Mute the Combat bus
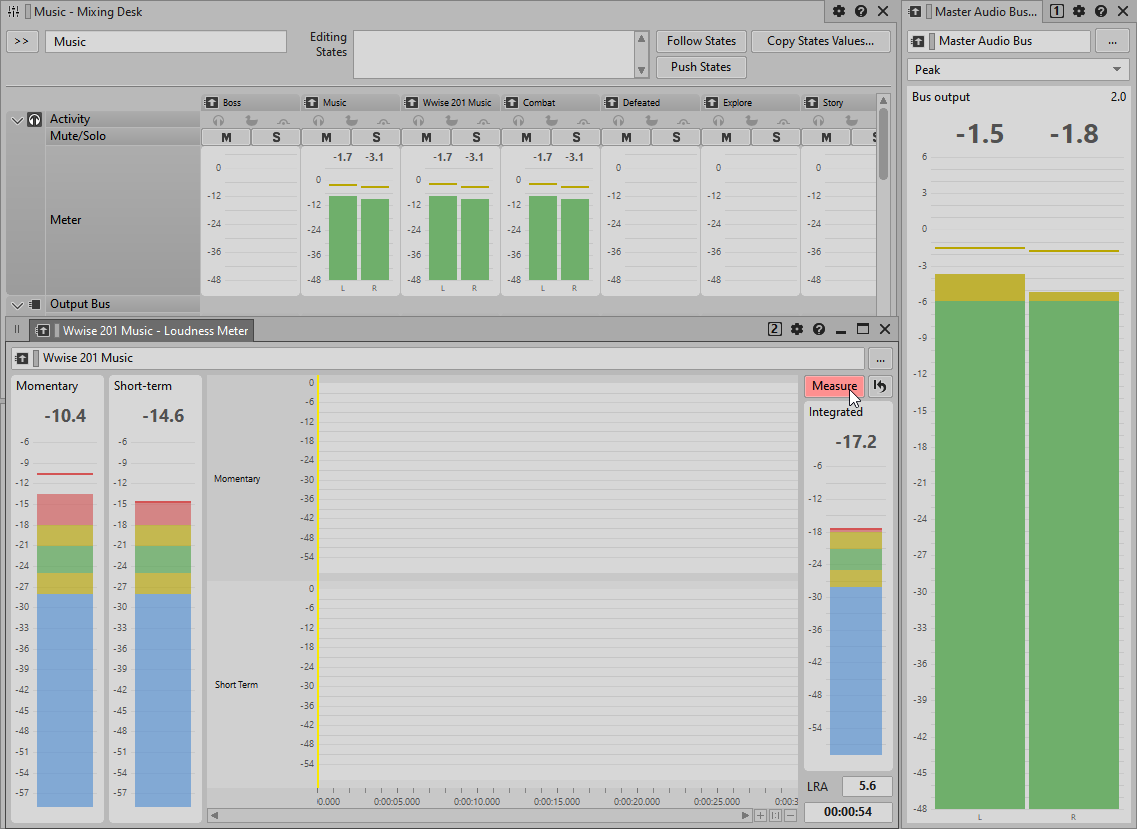 (526, 137)
